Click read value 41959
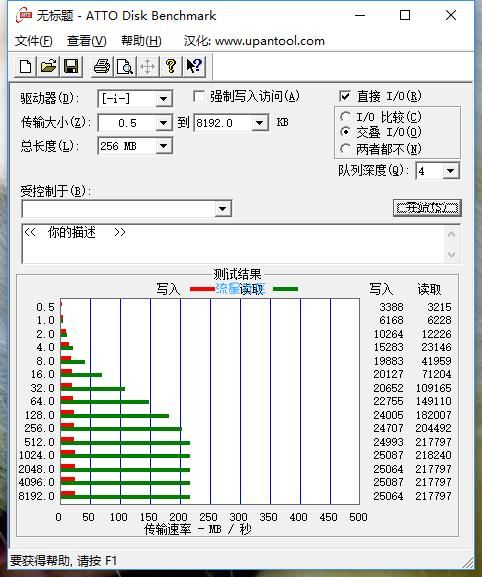This screenshot has height=577, width=482. click(436, 361)
